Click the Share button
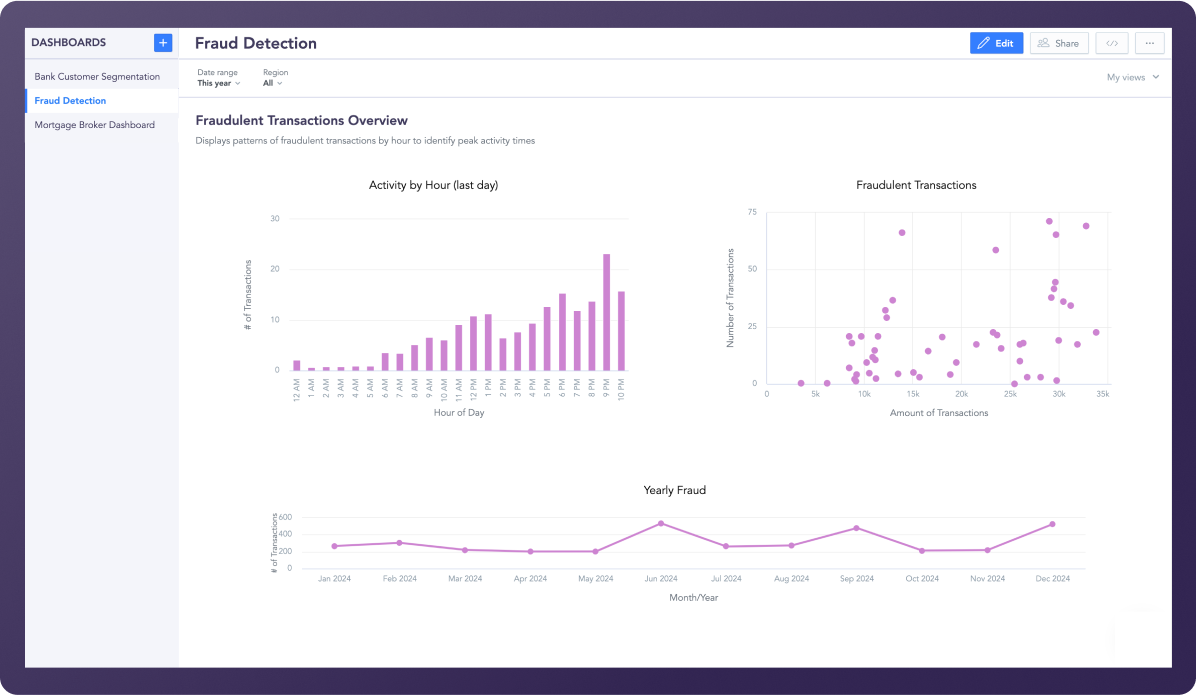 point(1059,42)
